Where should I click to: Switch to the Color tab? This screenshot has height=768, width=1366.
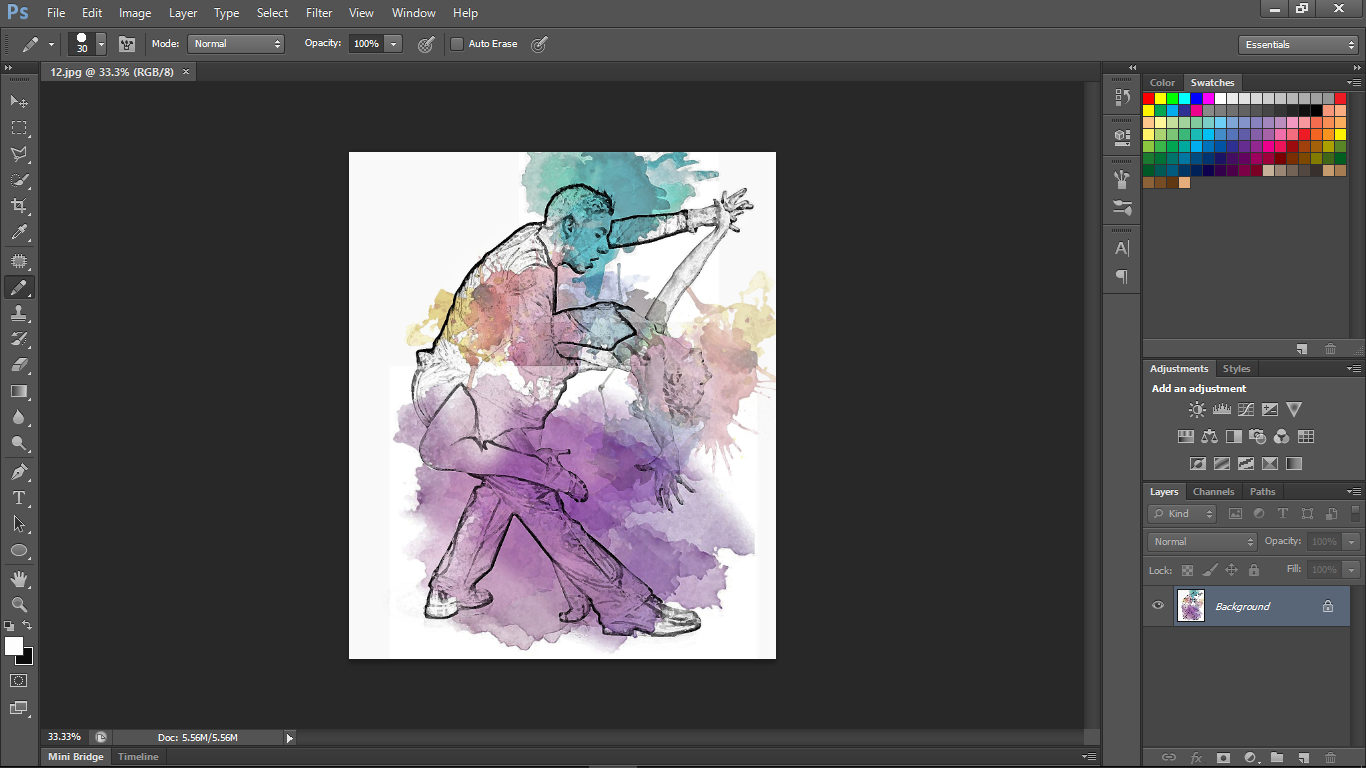pos(1162,83)
